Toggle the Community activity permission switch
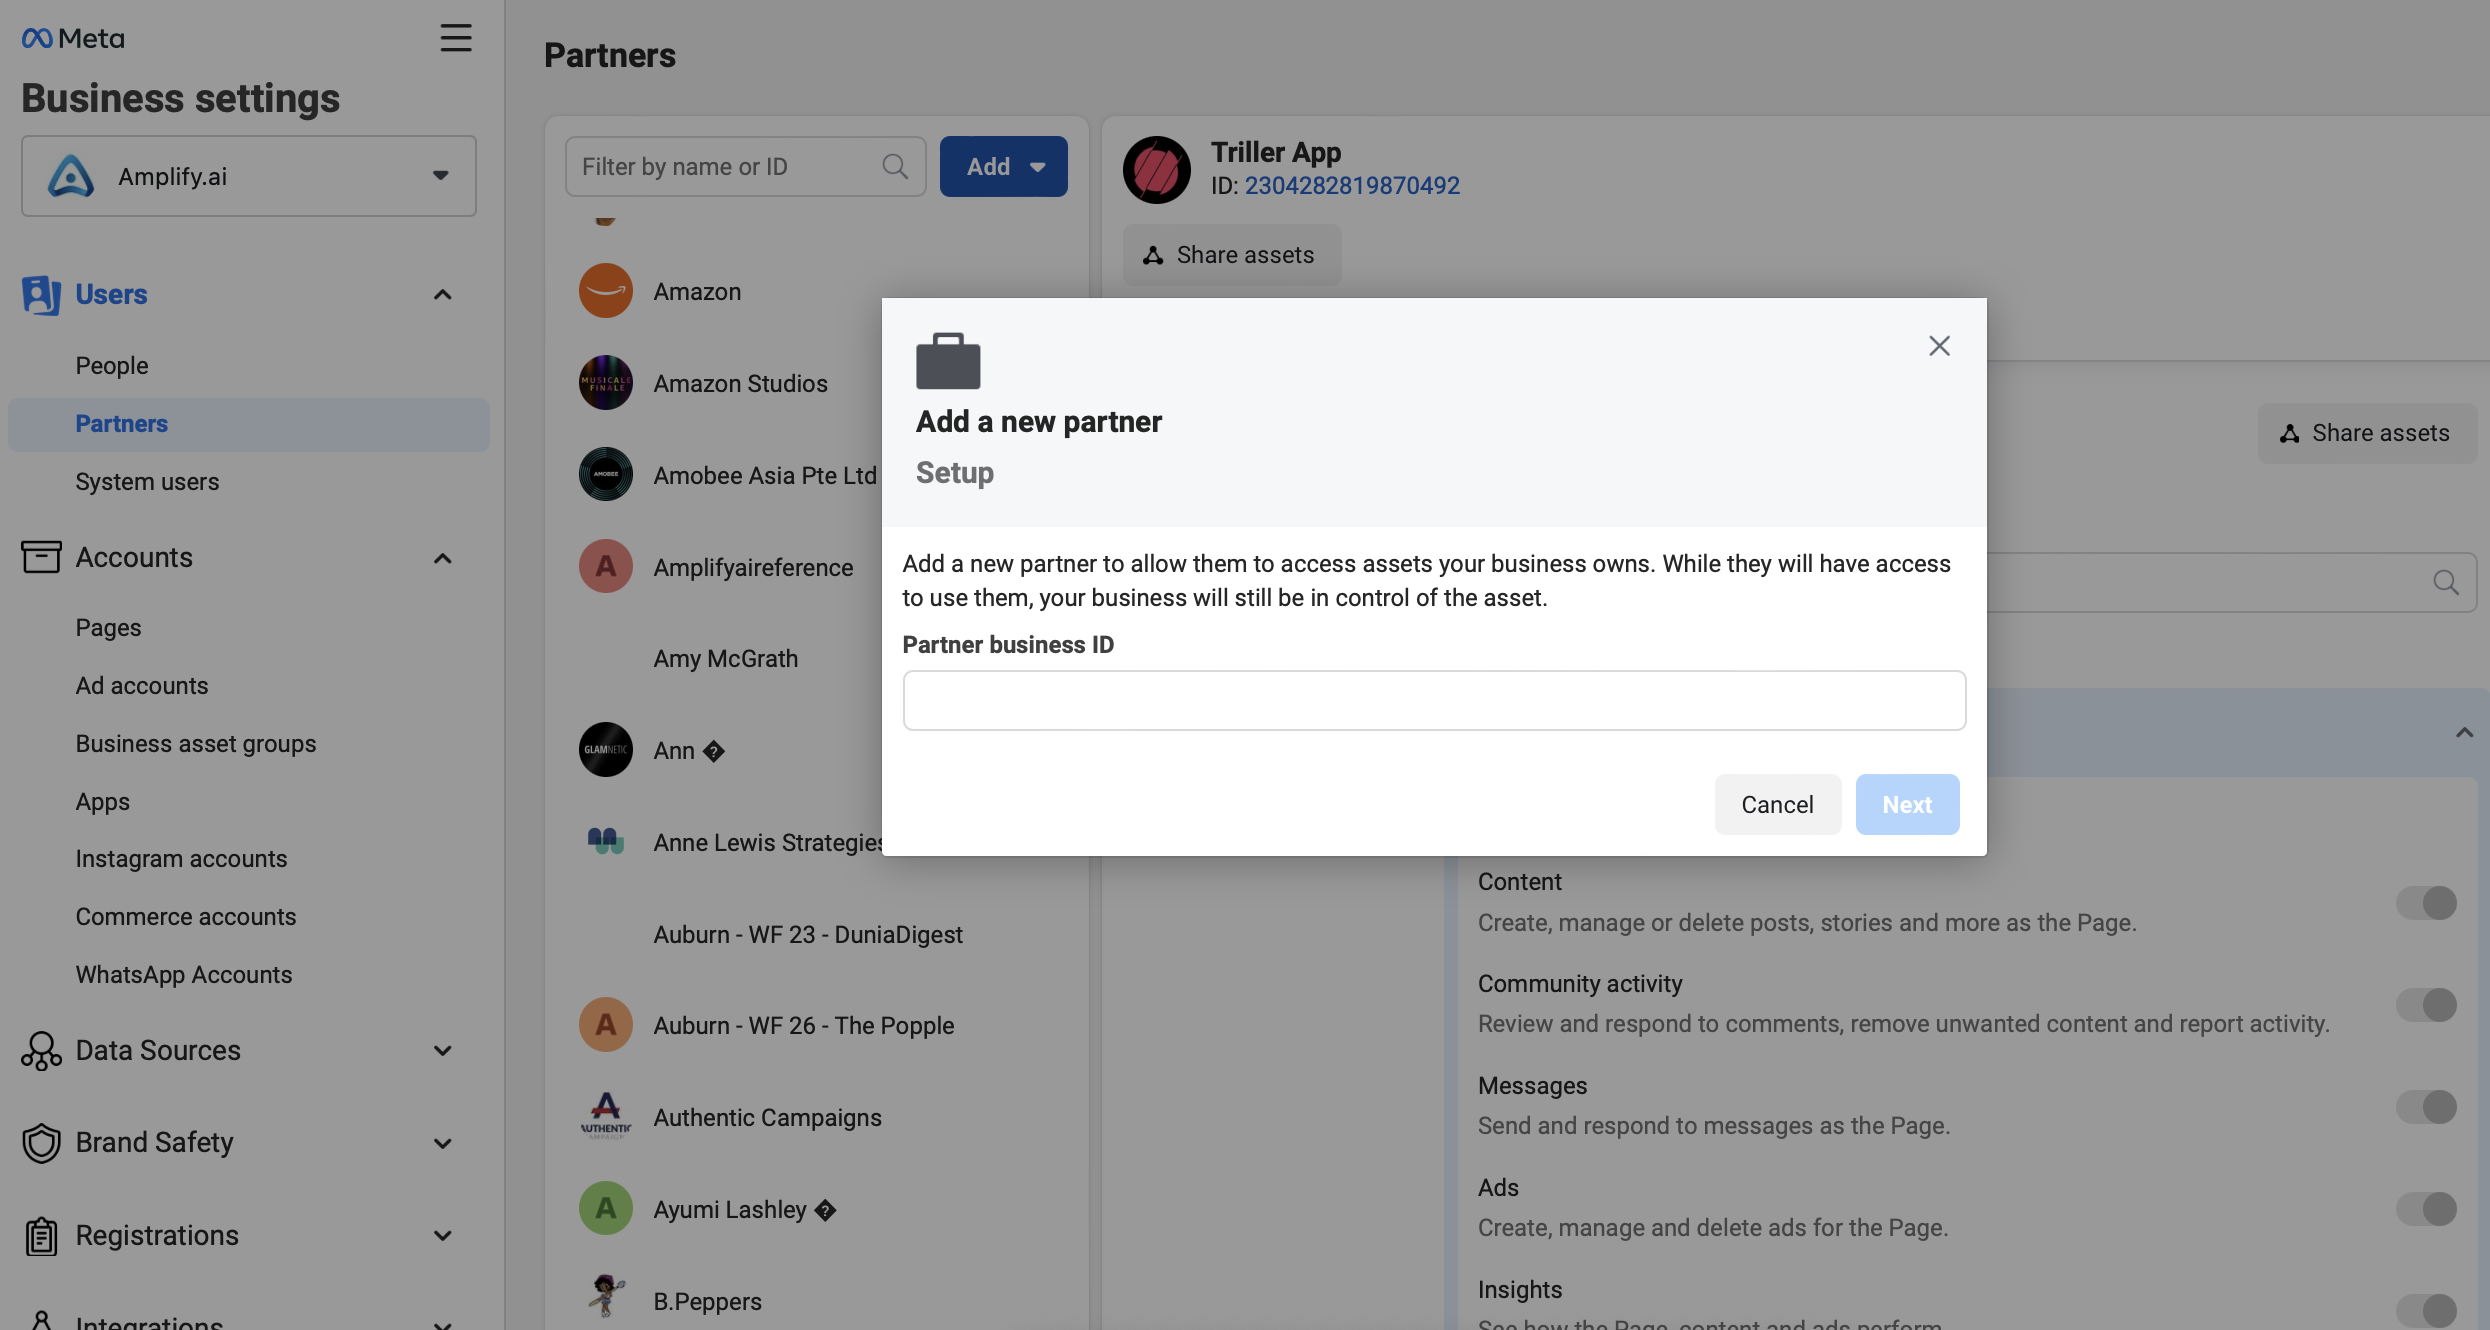Screen dimensions: 2490x1330 point(2426,1005)
